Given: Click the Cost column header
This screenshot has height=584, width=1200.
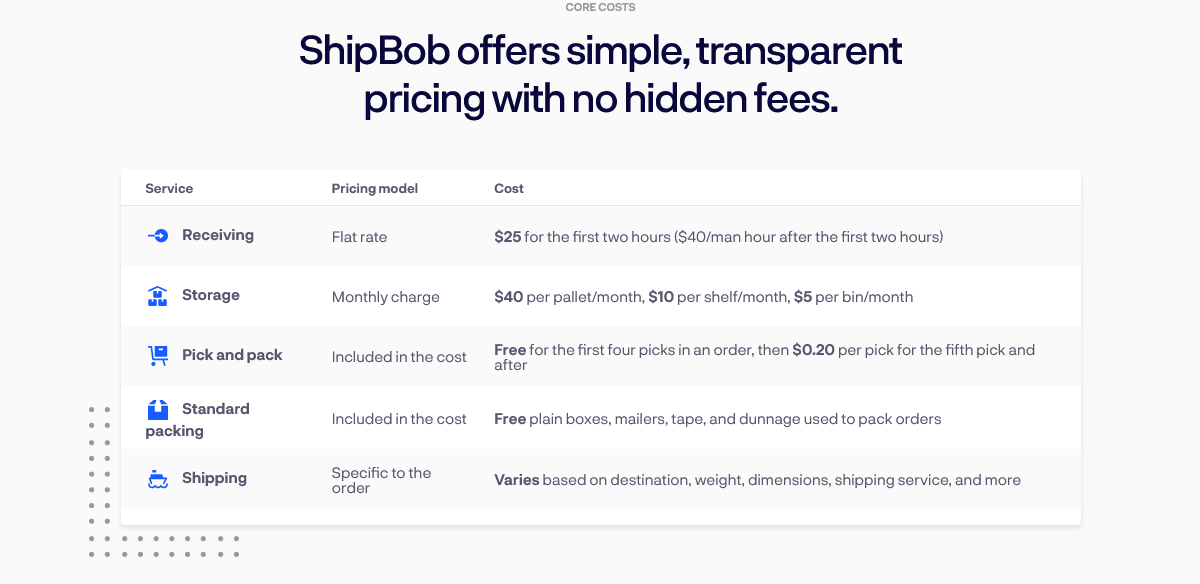Looking at the screenshot, I should [x=509, y=188].
